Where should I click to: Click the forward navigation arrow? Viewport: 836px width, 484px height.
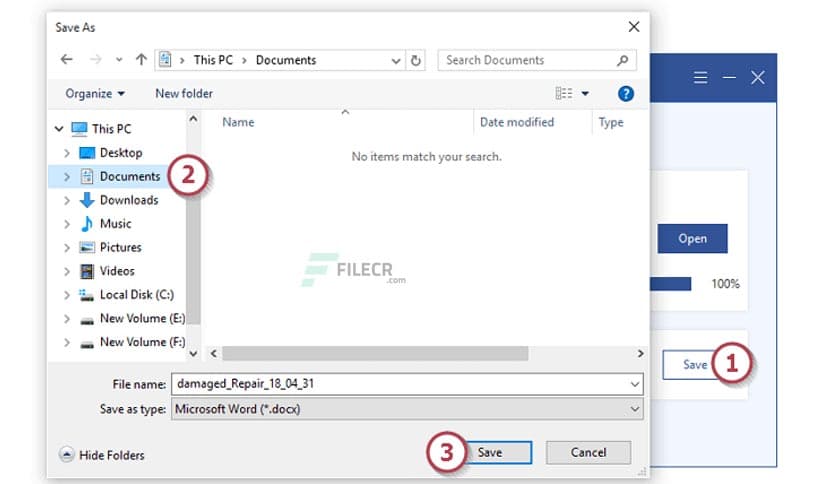pos(95,60)
